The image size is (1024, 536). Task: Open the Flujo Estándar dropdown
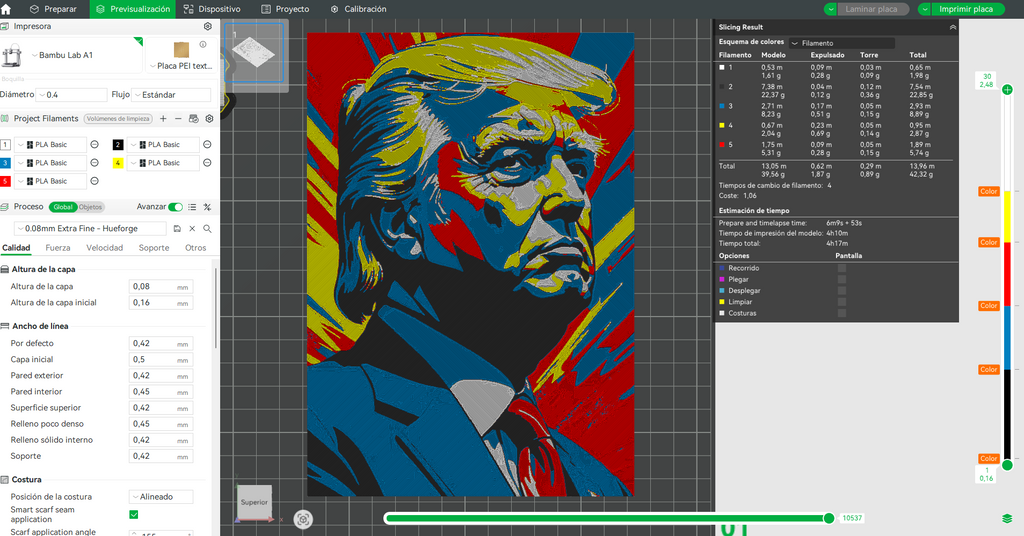(x=171, y=95)
